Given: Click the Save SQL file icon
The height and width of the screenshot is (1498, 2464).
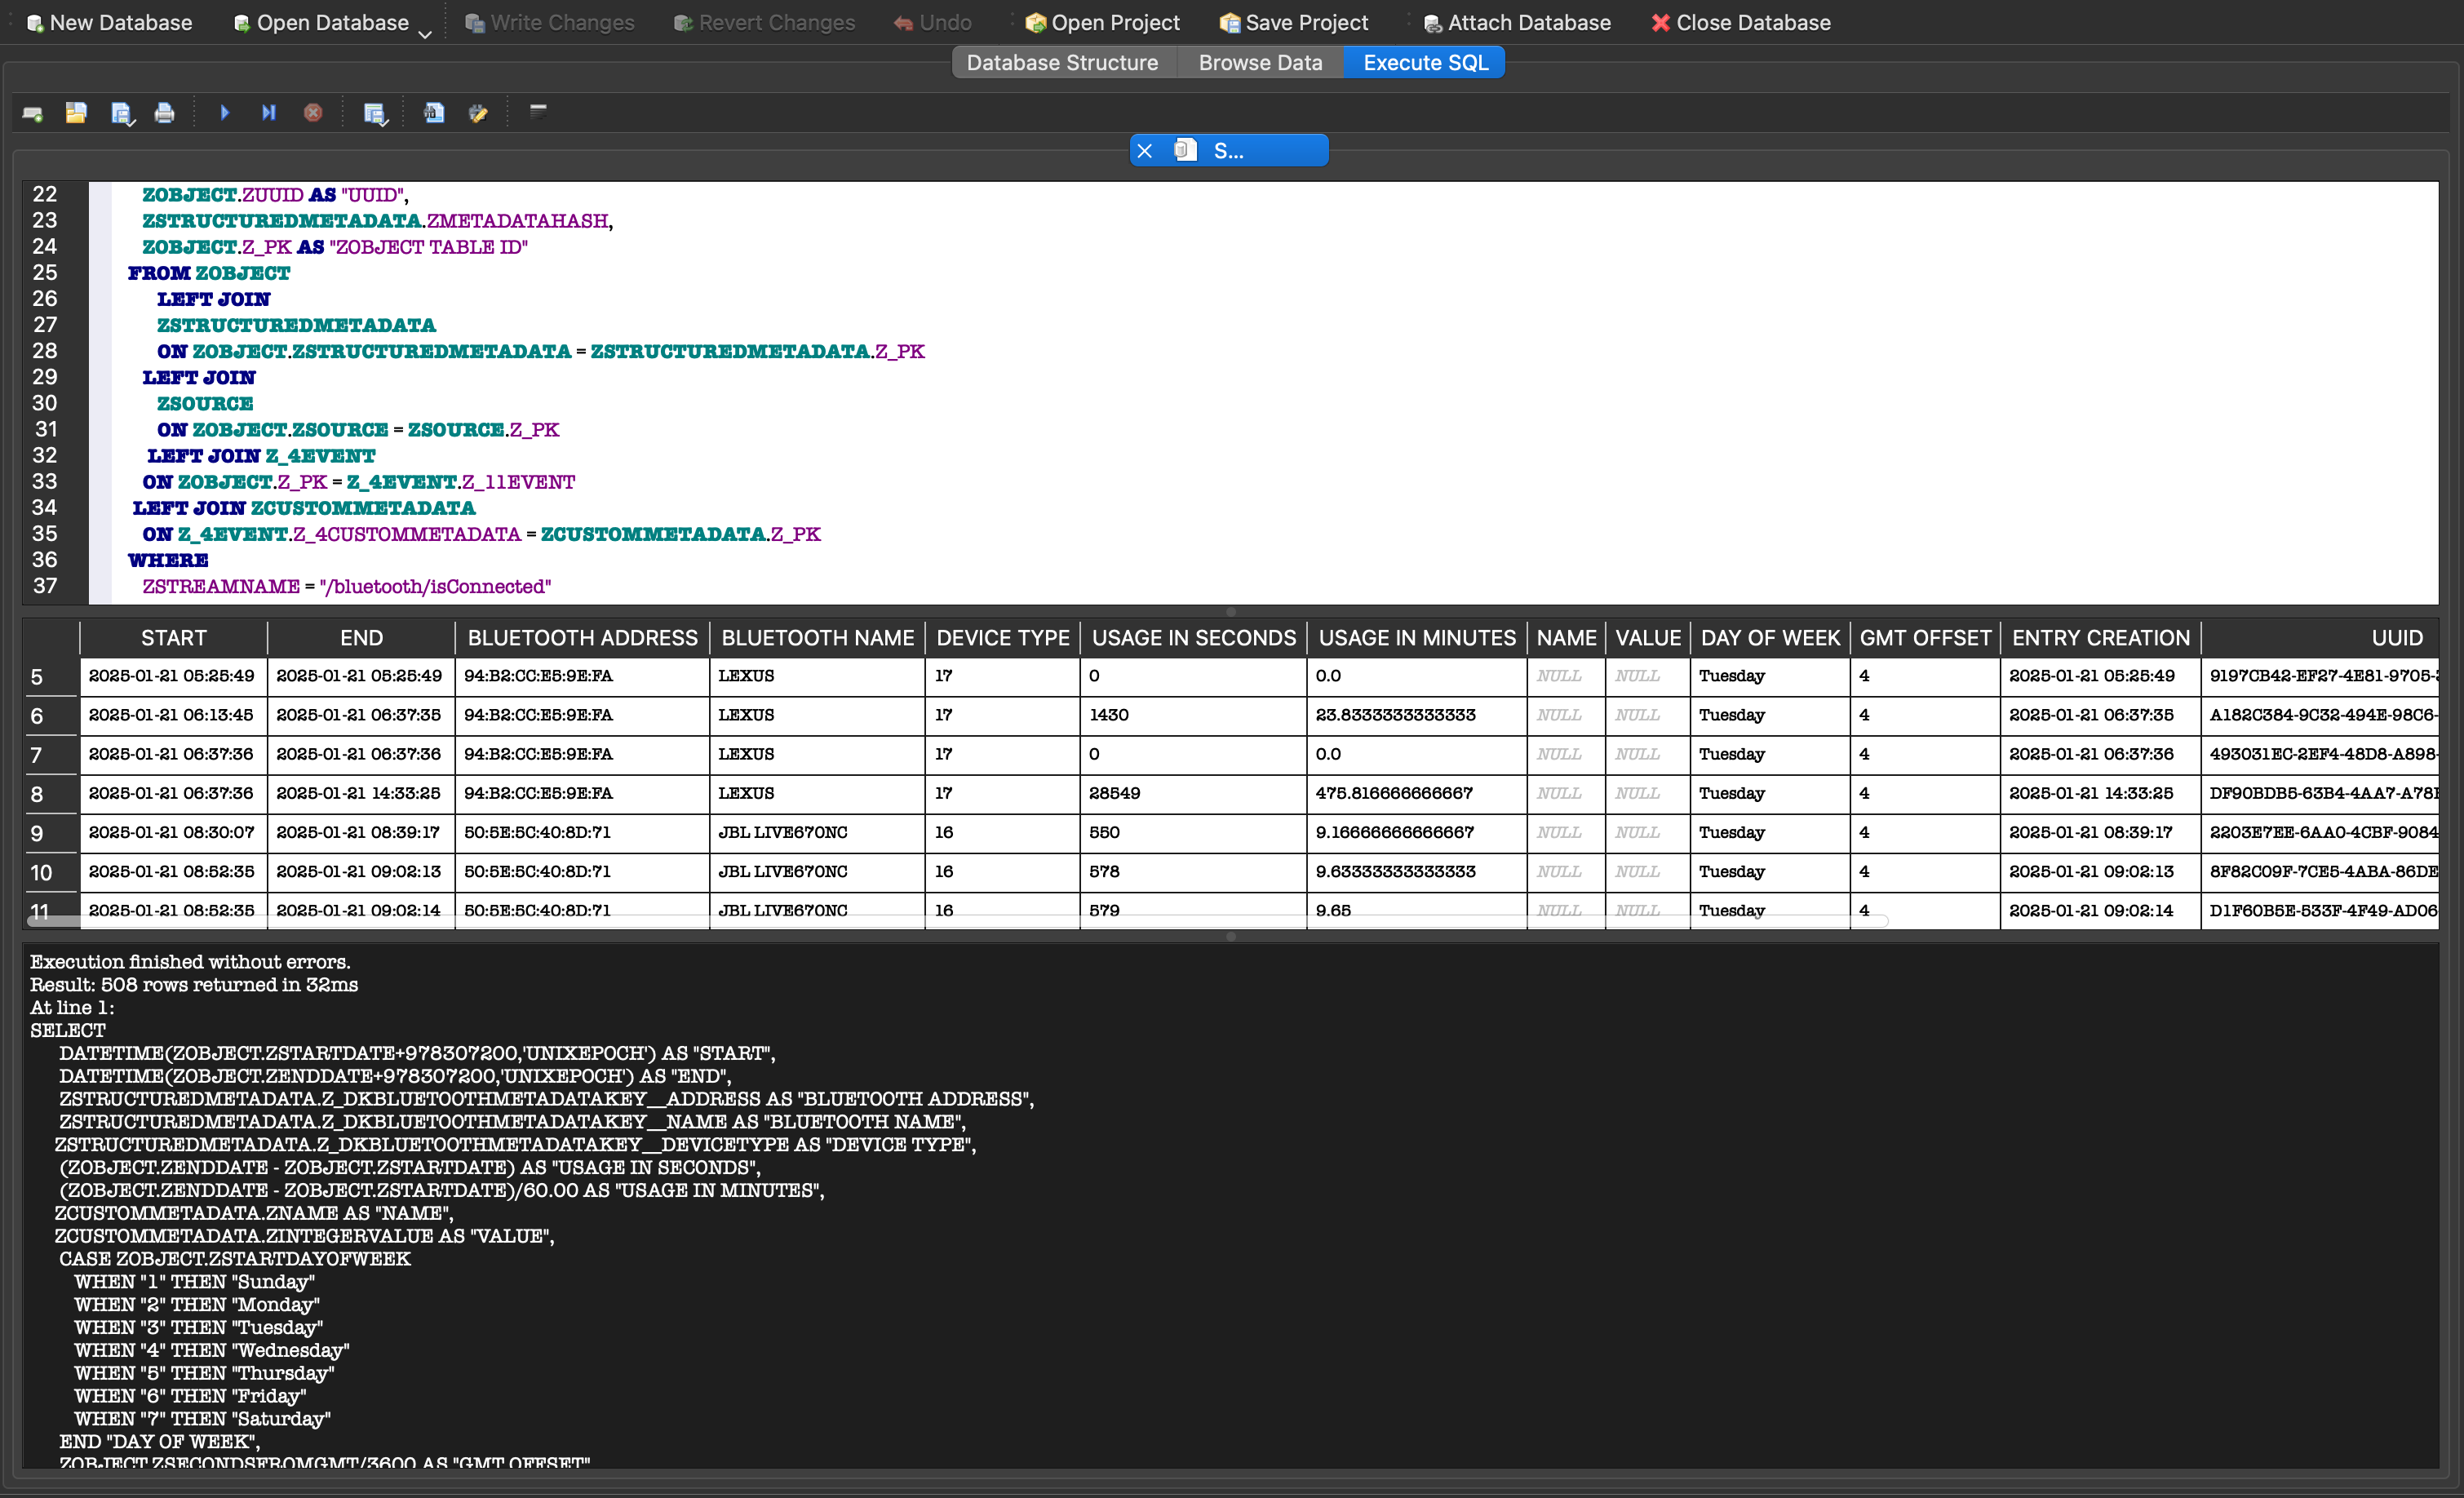Looking at the screenshot, I should [119, 113].
